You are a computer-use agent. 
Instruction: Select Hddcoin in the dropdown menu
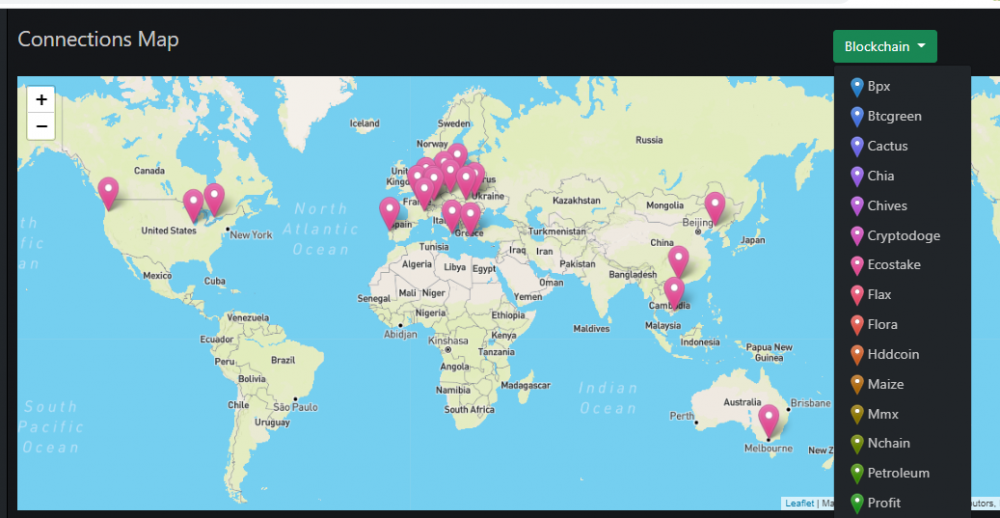pyautogui.click(x=902, y=354)
